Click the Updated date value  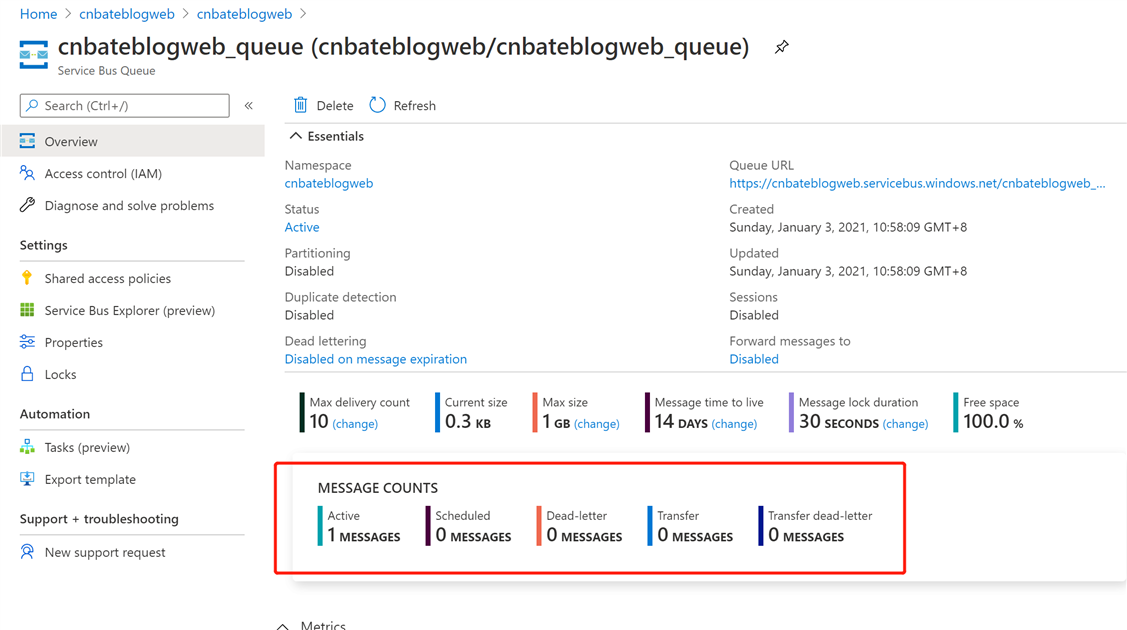(x=848, y=271)
